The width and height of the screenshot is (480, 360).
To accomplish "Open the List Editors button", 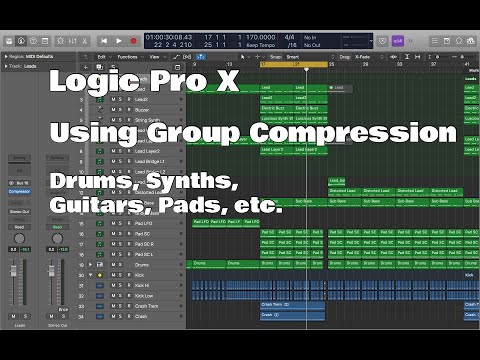I will tap(435, 41).
